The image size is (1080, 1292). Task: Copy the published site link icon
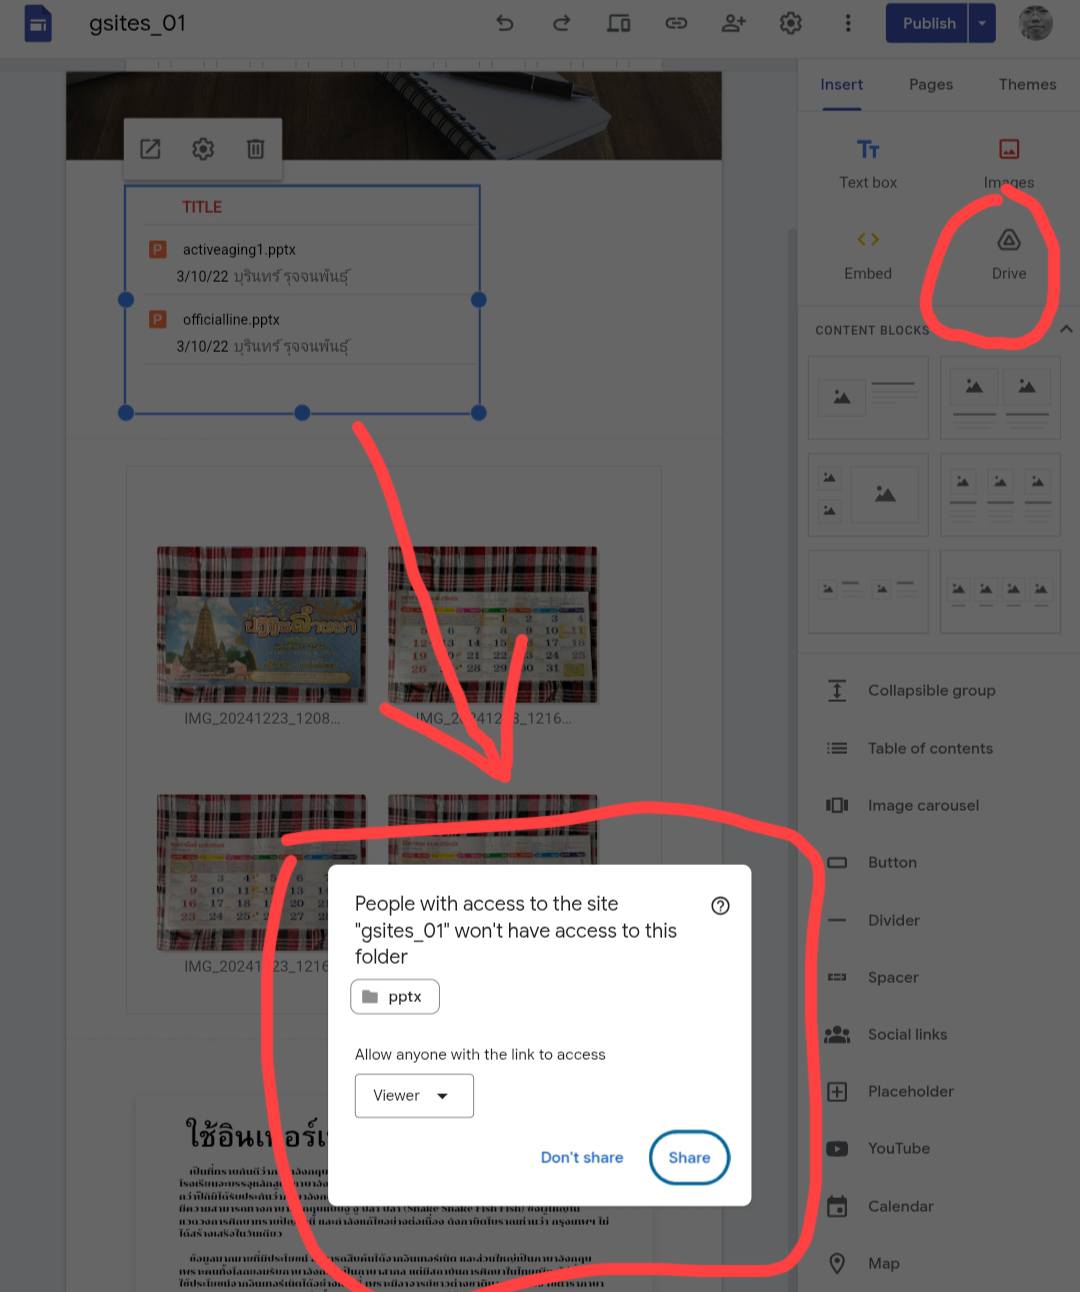(677, 23)
